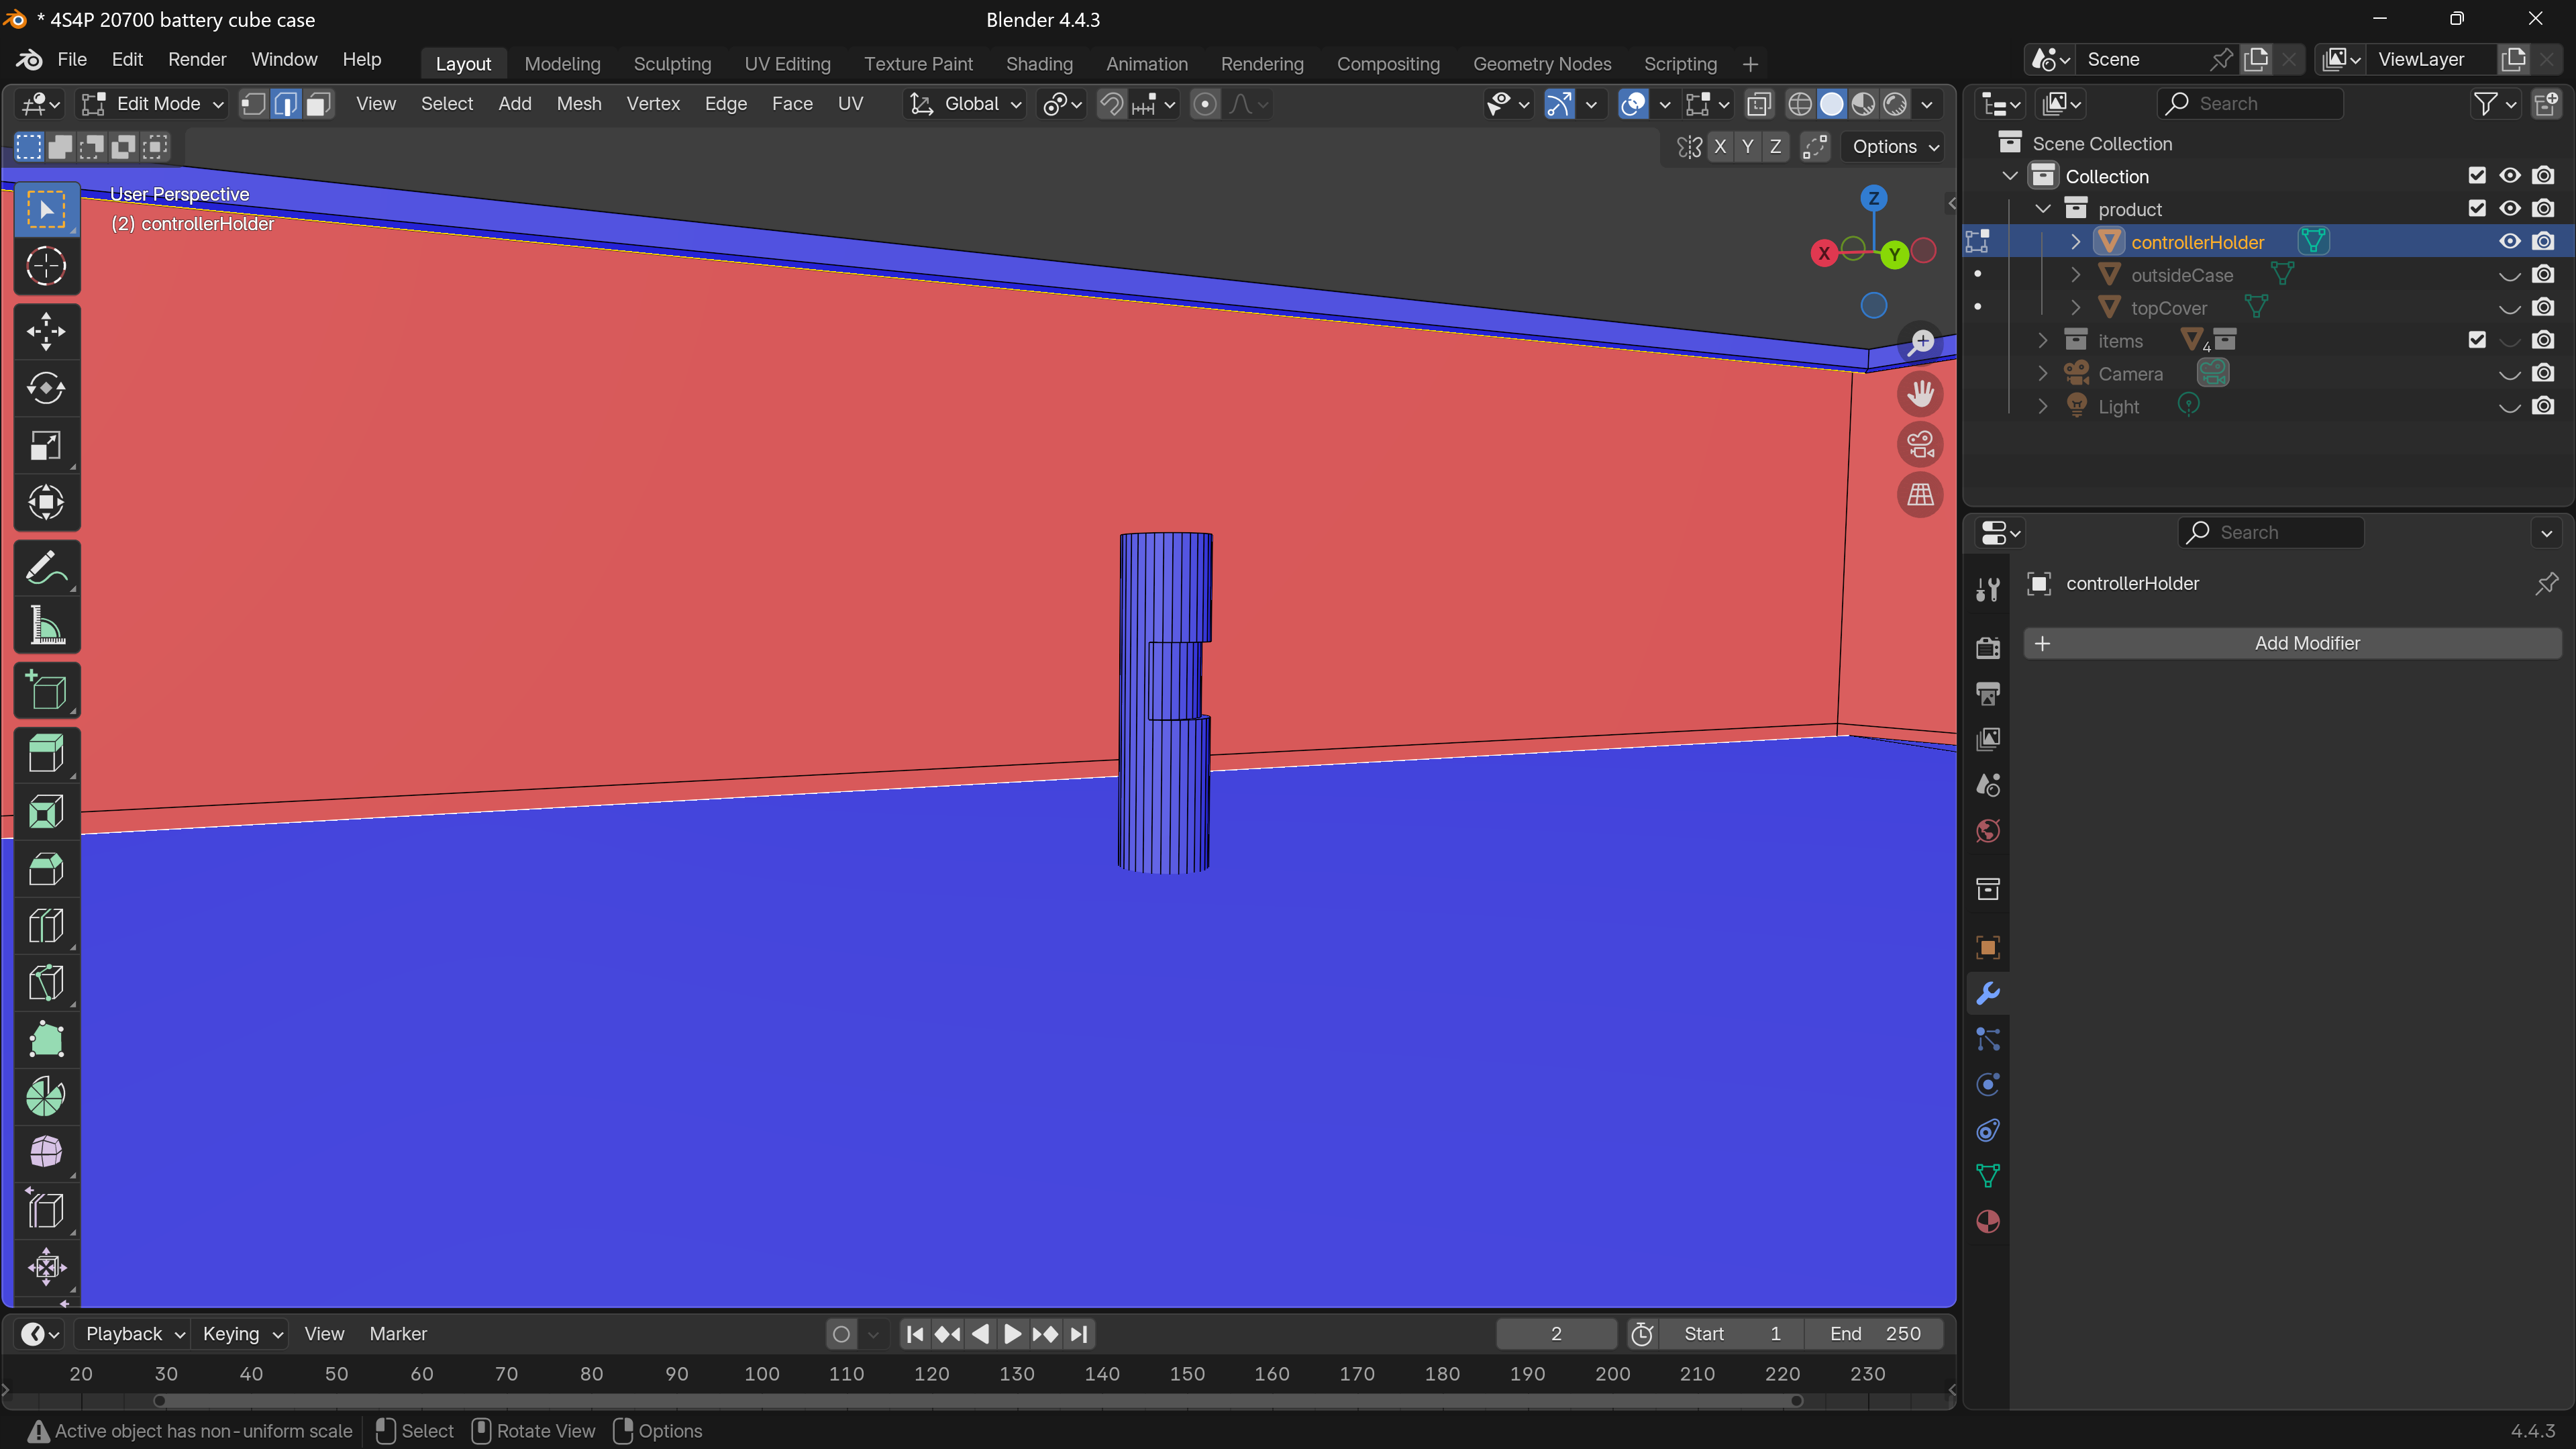Open the Mesh menu

tap(578, 104)
